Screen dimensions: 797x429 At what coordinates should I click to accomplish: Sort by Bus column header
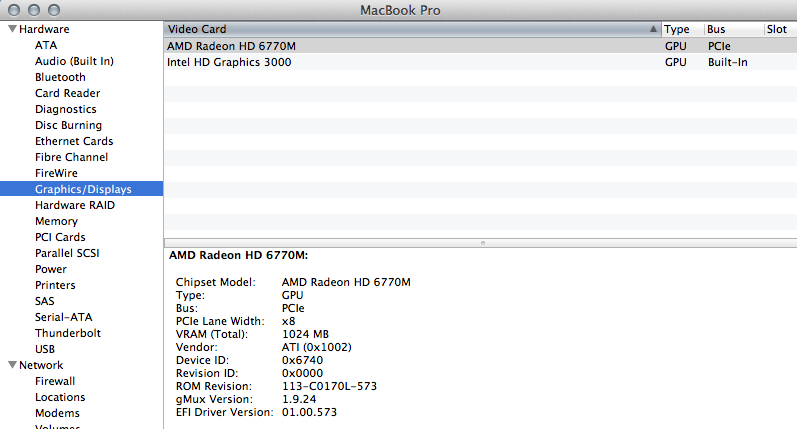(734, 29)
